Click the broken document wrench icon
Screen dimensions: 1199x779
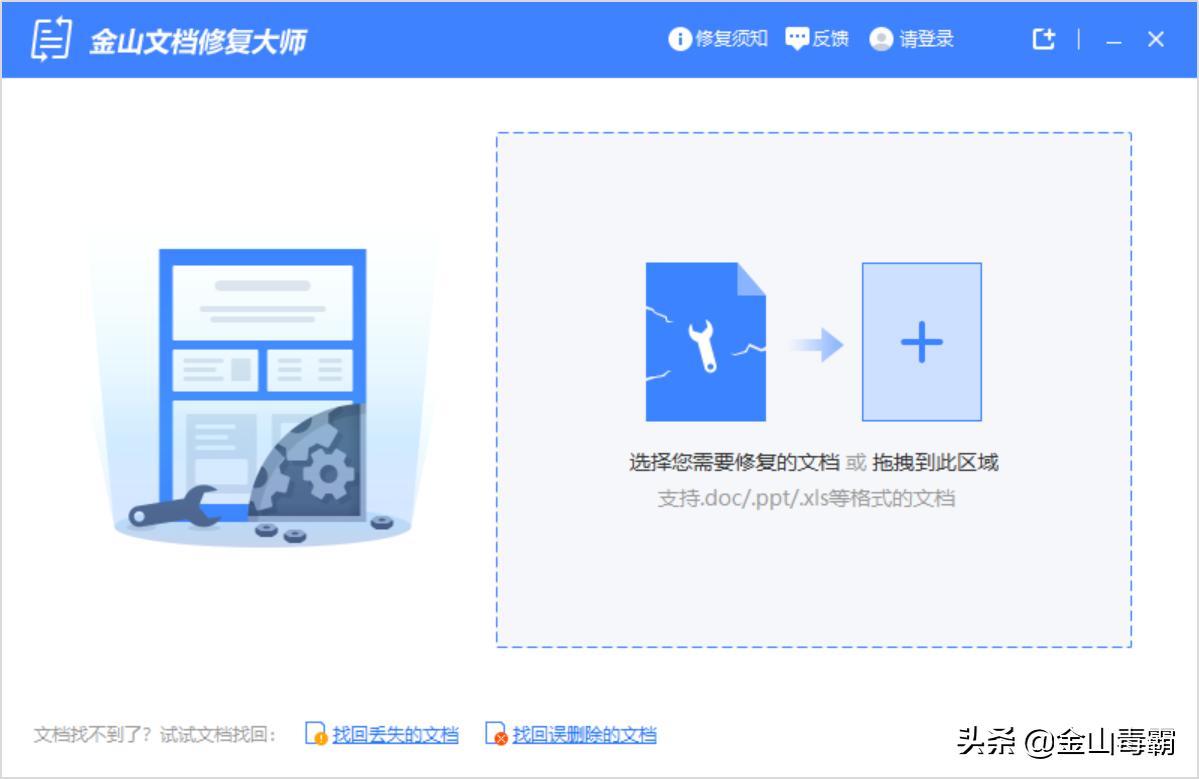click(x=707, y=342)
